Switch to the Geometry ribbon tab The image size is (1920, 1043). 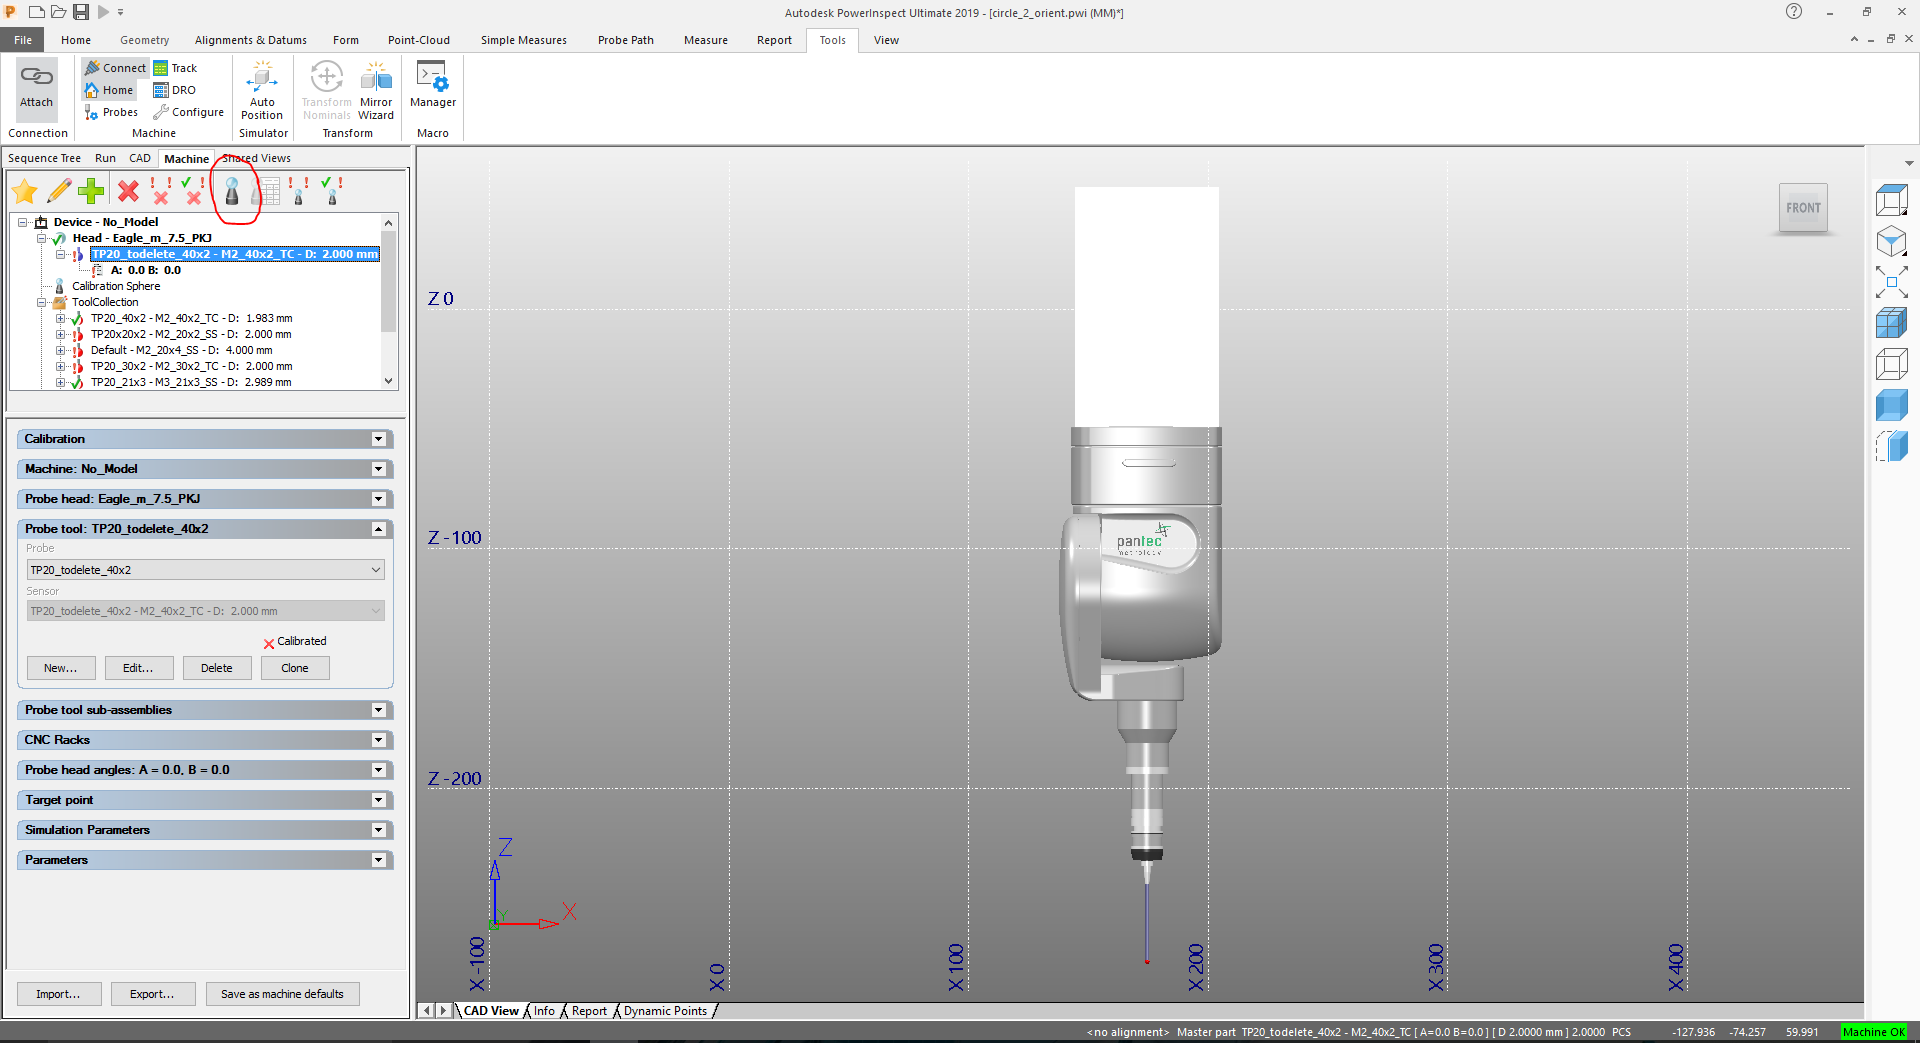coord(144,40)
